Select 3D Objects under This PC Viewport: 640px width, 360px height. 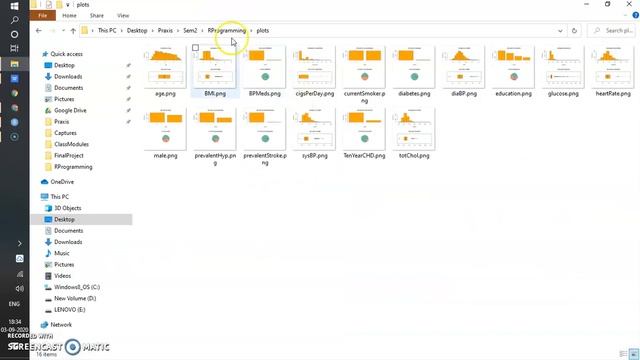tap(68, 208)
